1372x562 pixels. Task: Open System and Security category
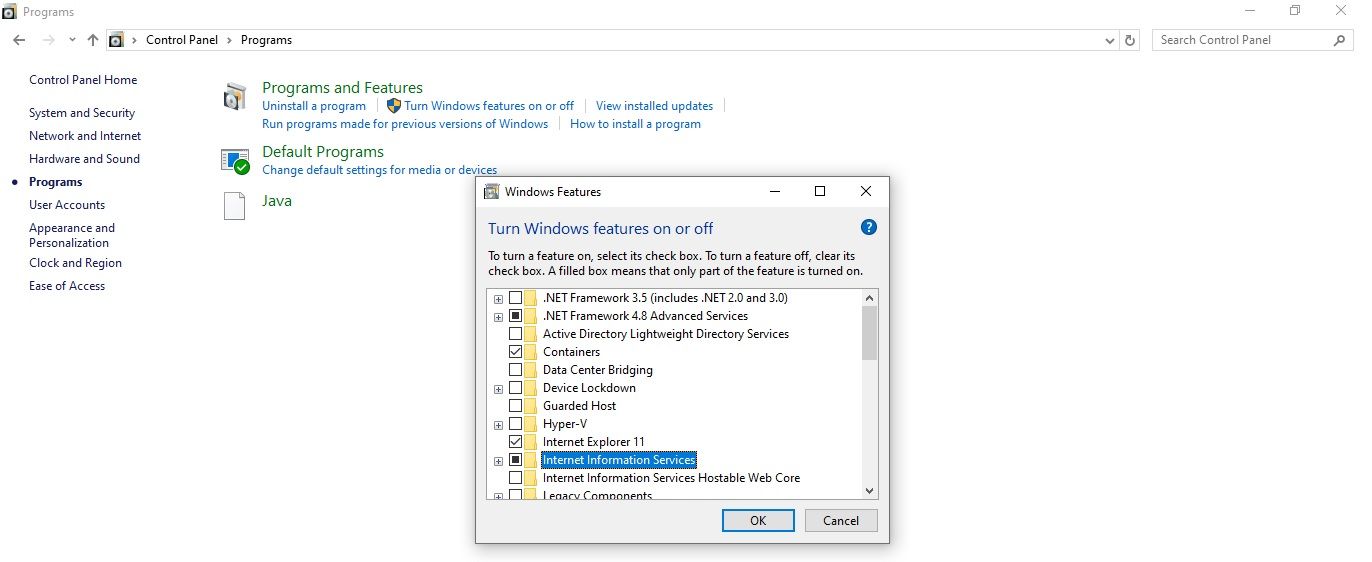tap(82, 113)
